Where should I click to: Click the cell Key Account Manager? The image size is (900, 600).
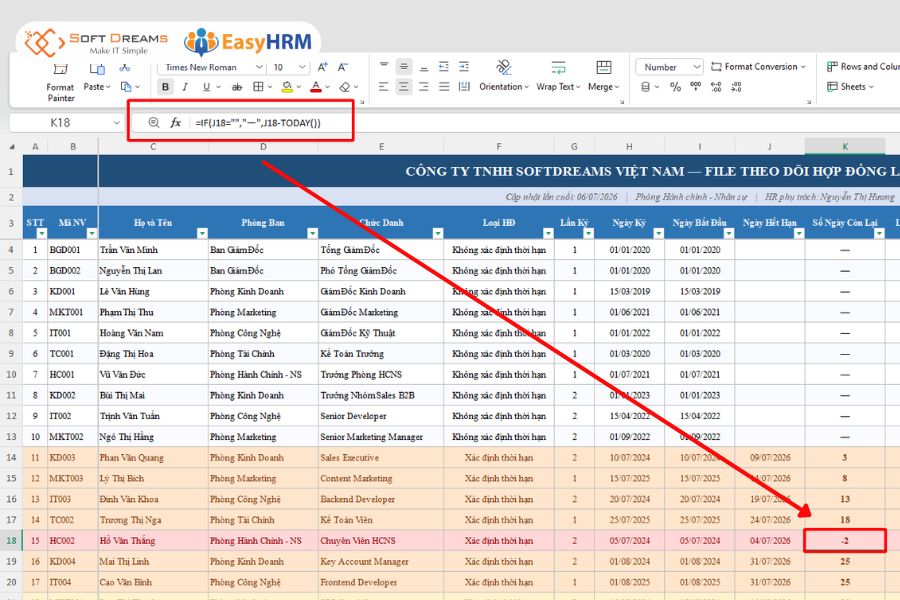pos(381,562)
